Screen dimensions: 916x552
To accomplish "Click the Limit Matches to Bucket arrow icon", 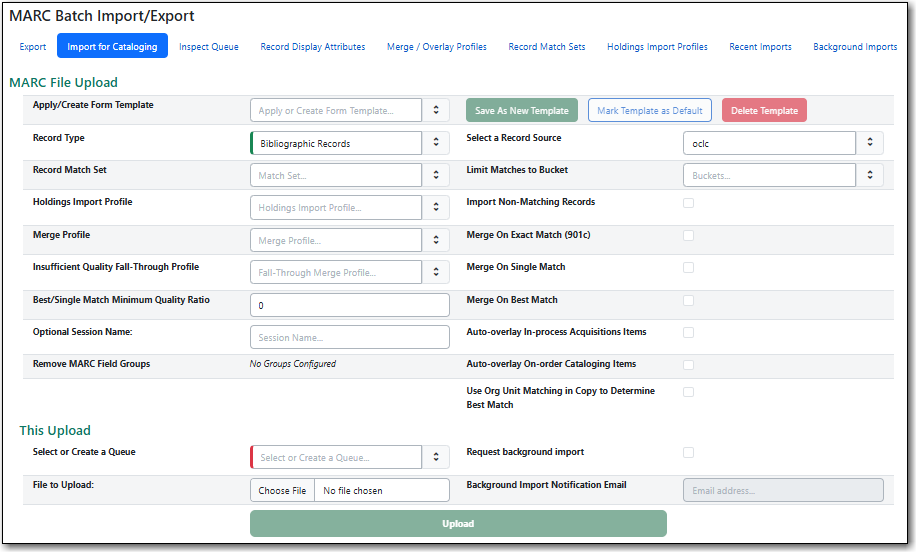I will pyautogui.click(x=870, y=175).
